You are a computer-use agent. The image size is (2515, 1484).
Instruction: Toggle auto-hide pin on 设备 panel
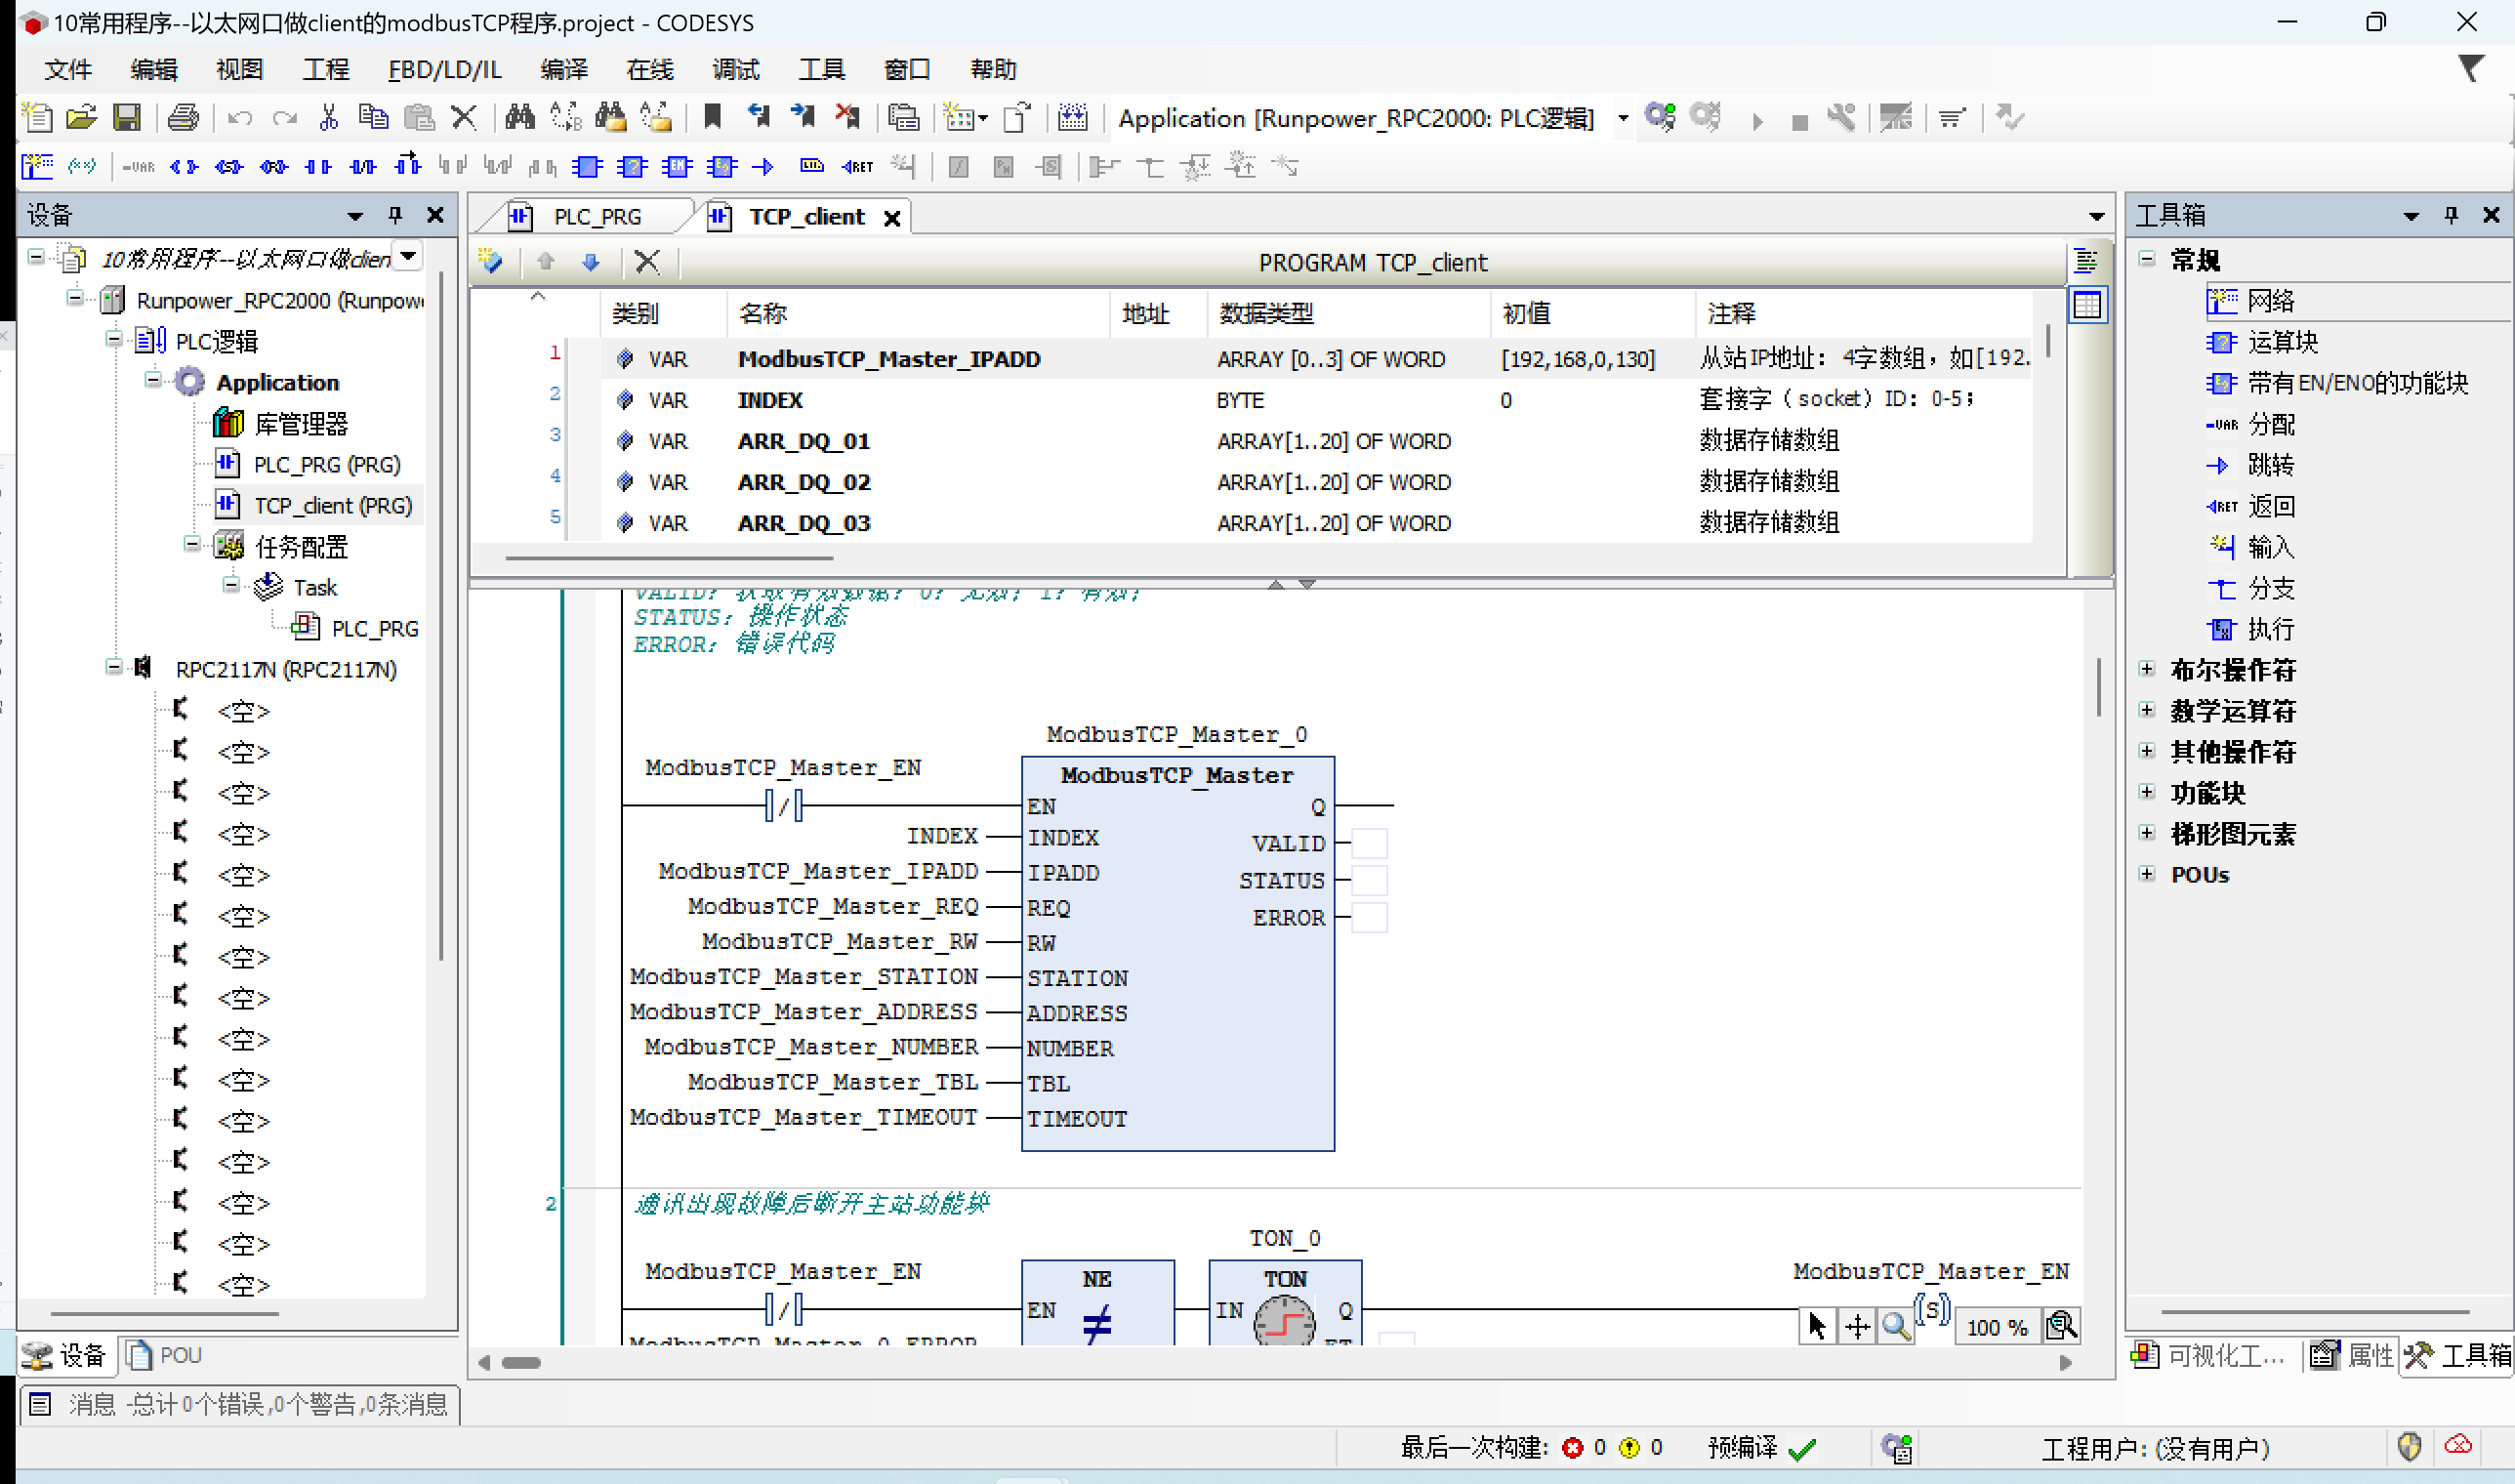point(395,215)
